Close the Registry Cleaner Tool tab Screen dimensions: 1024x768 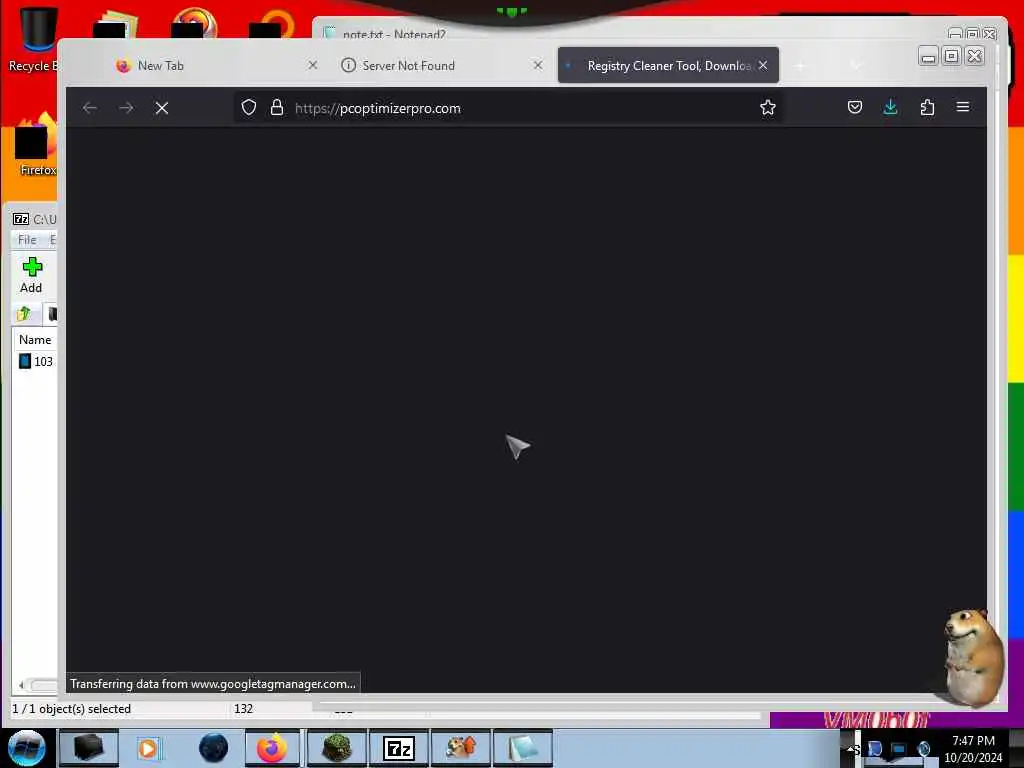click(x=763, y=65)
